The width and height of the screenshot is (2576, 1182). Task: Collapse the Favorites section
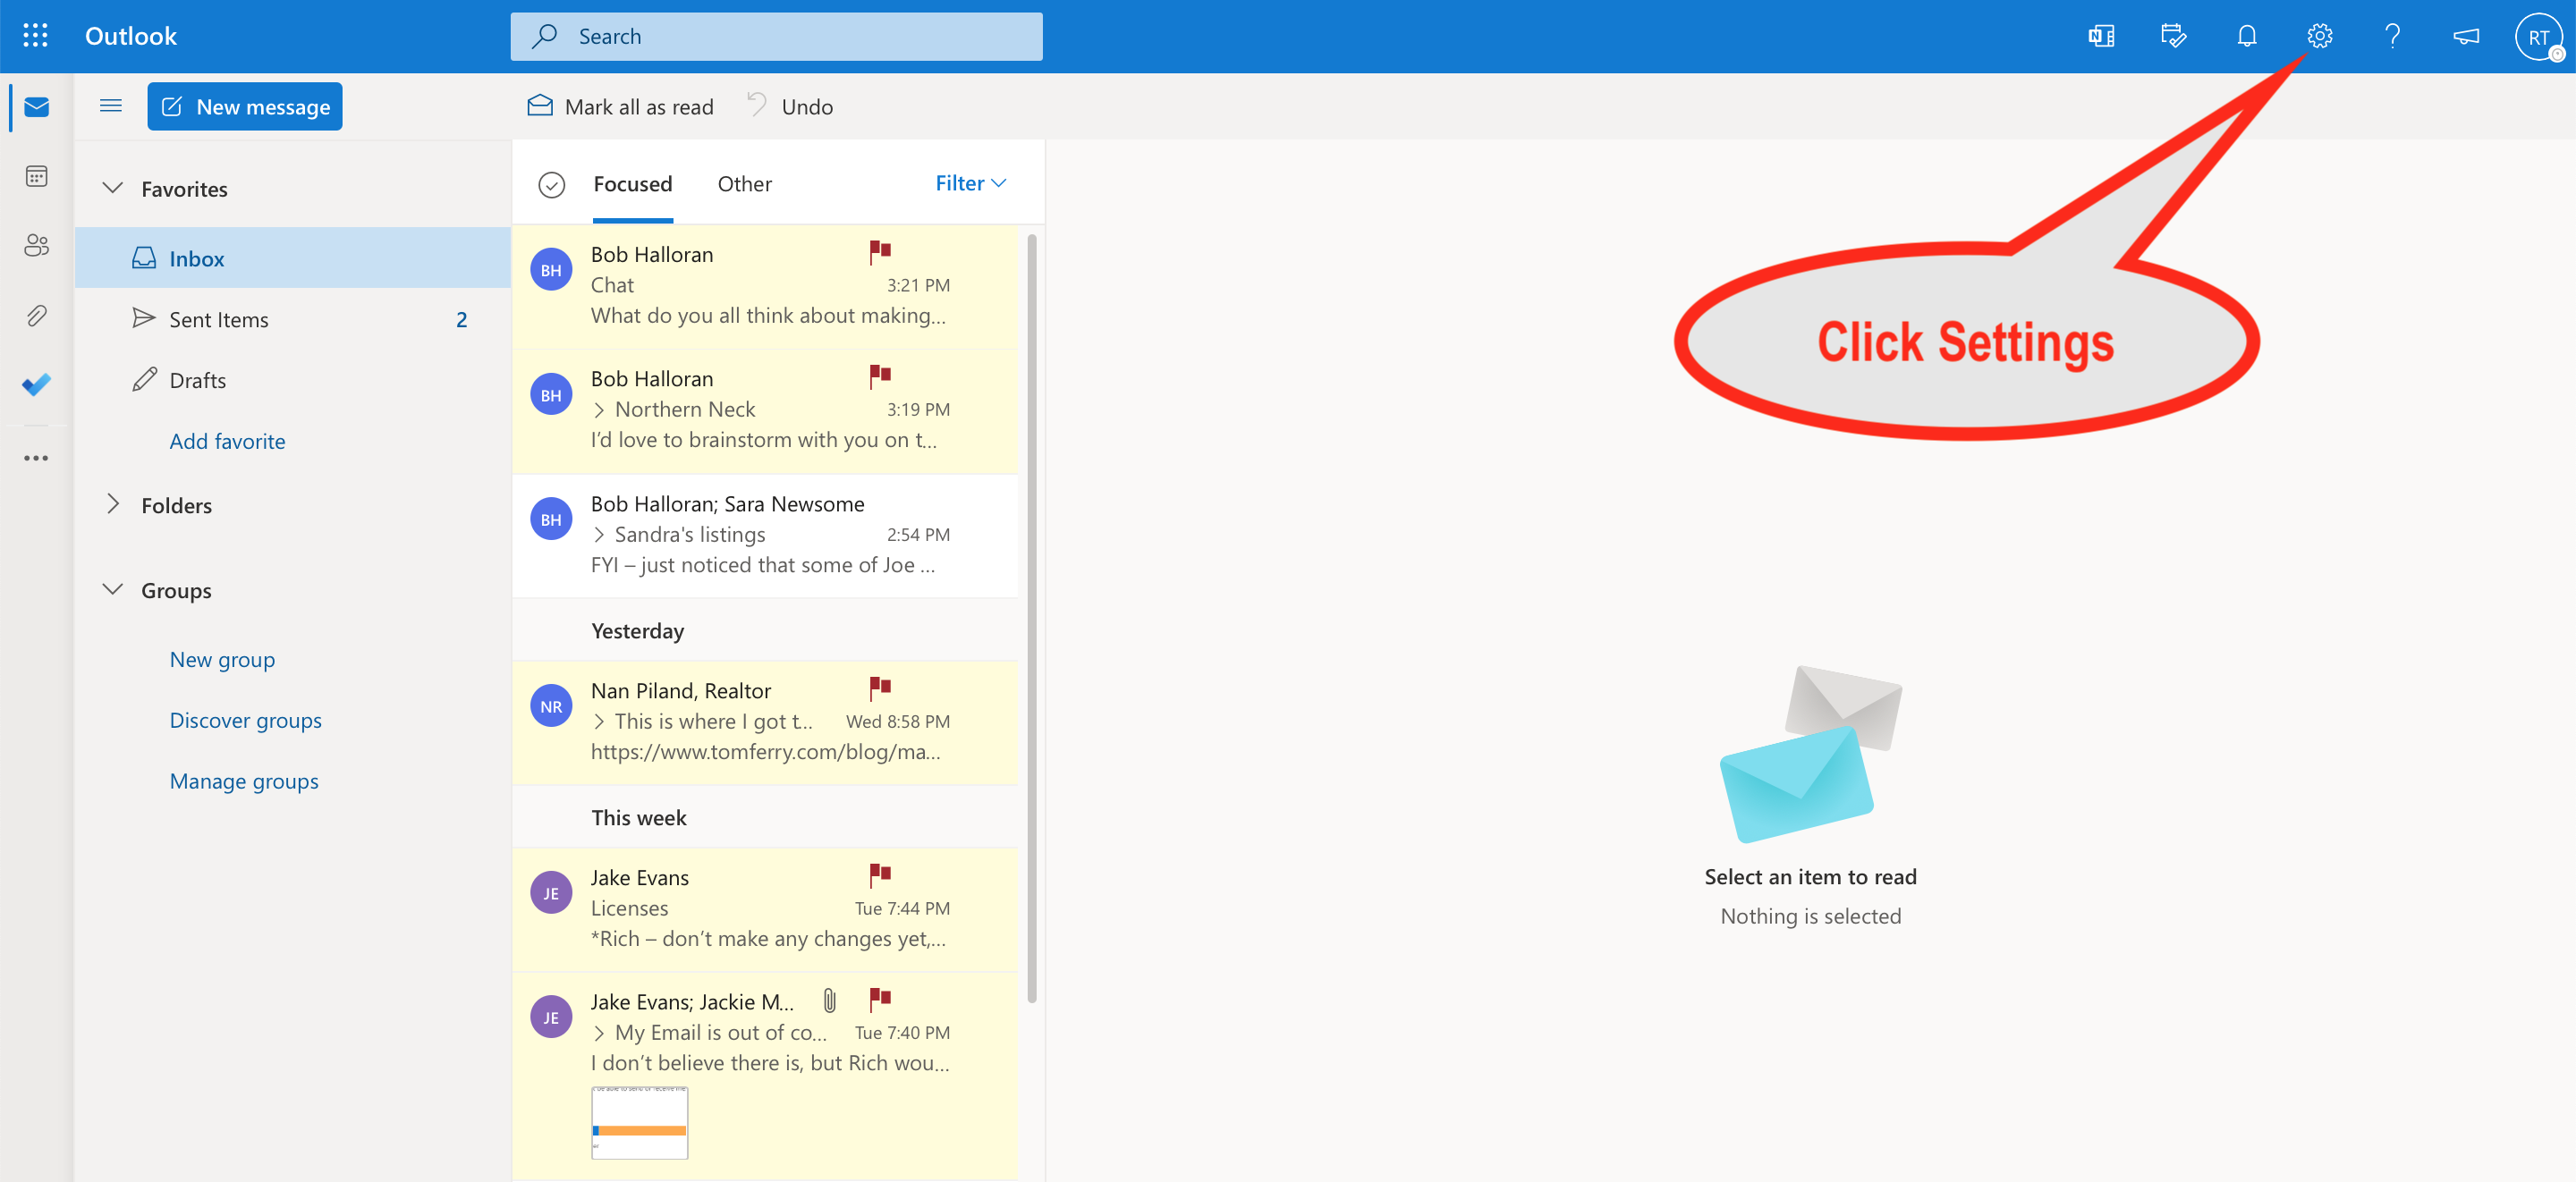(113, 189)
